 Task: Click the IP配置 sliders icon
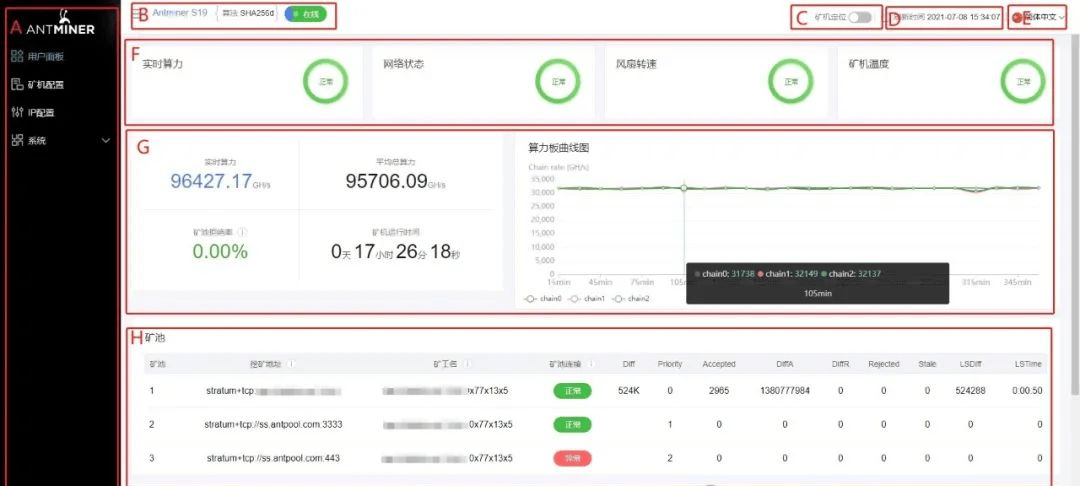[17, 112]
